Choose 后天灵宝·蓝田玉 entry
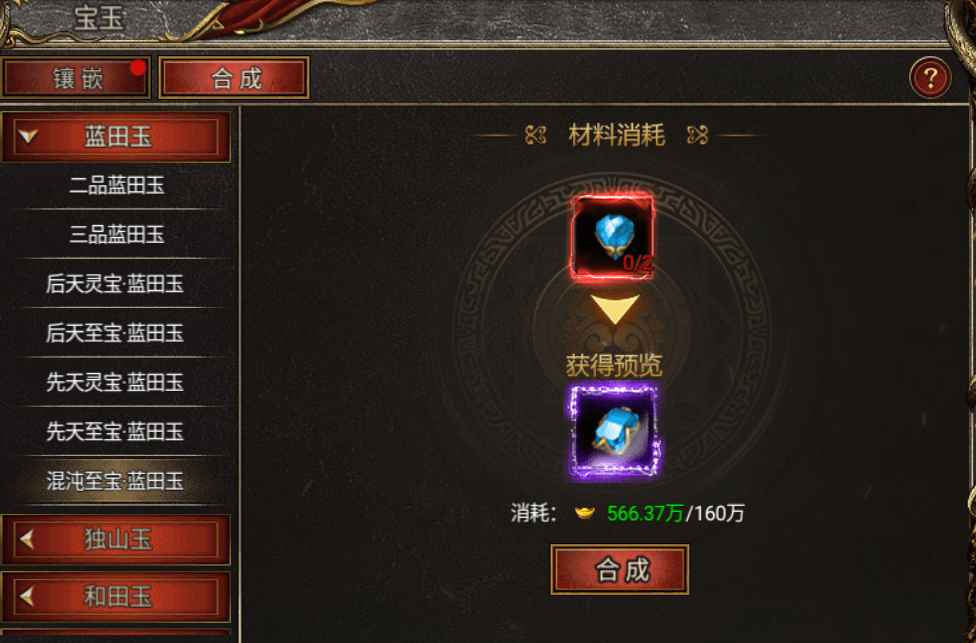976x643 pixels. click(x=115, y=283)
